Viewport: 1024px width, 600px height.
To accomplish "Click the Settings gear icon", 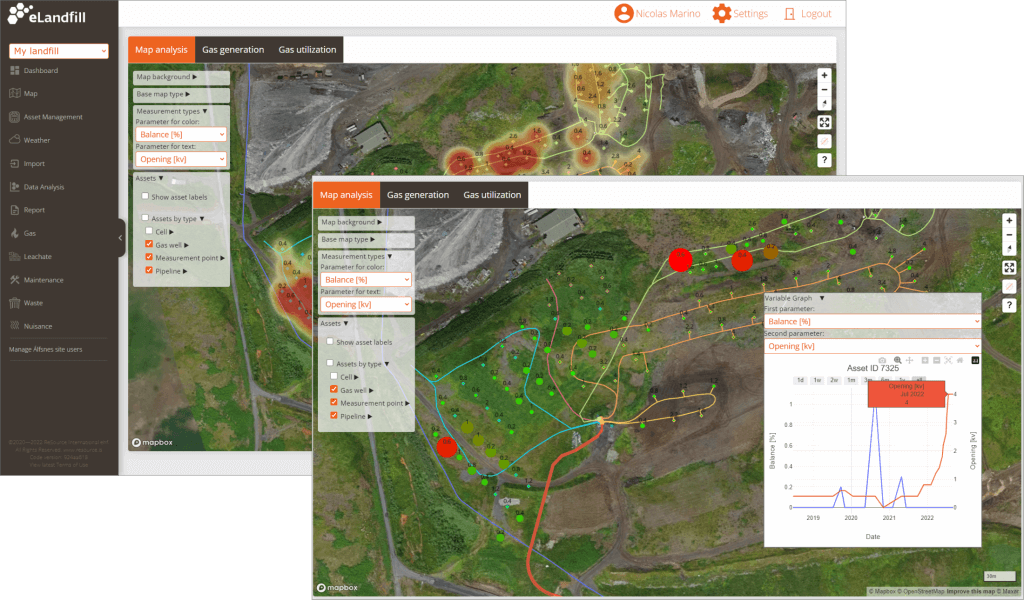I will point(722,14).
